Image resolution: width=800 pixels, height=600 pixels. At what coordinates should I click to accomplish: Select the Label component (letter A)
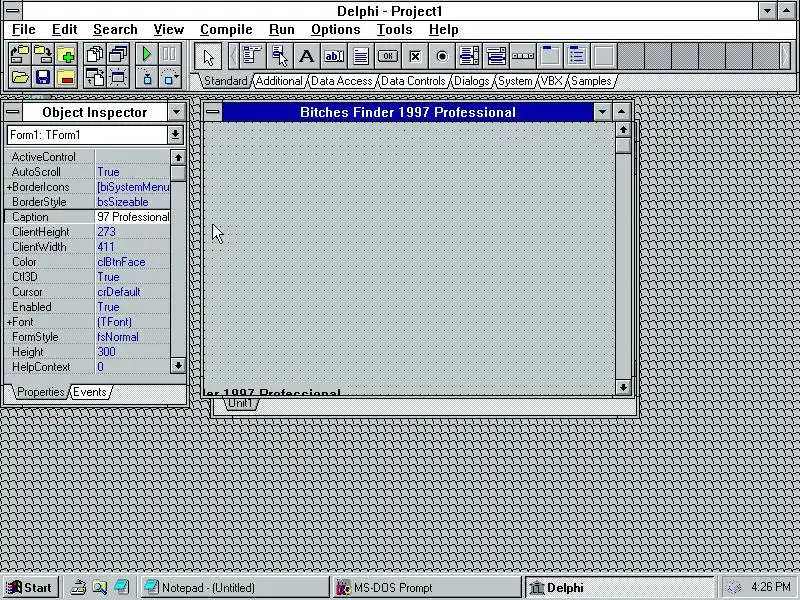click(306, 56)
